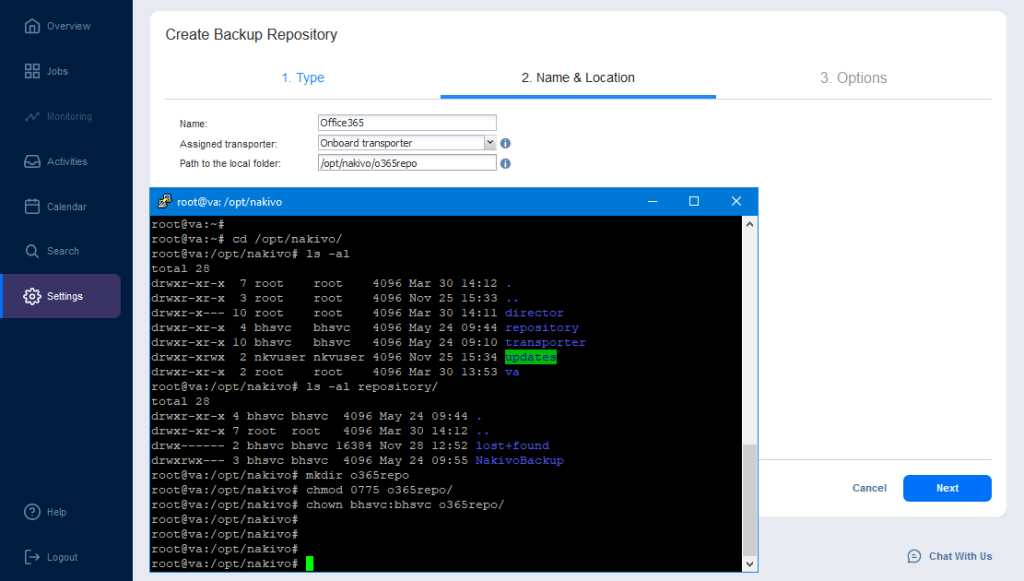Click the Name input field with Office365
The image size is (1024, 581).
click(406, 123)
